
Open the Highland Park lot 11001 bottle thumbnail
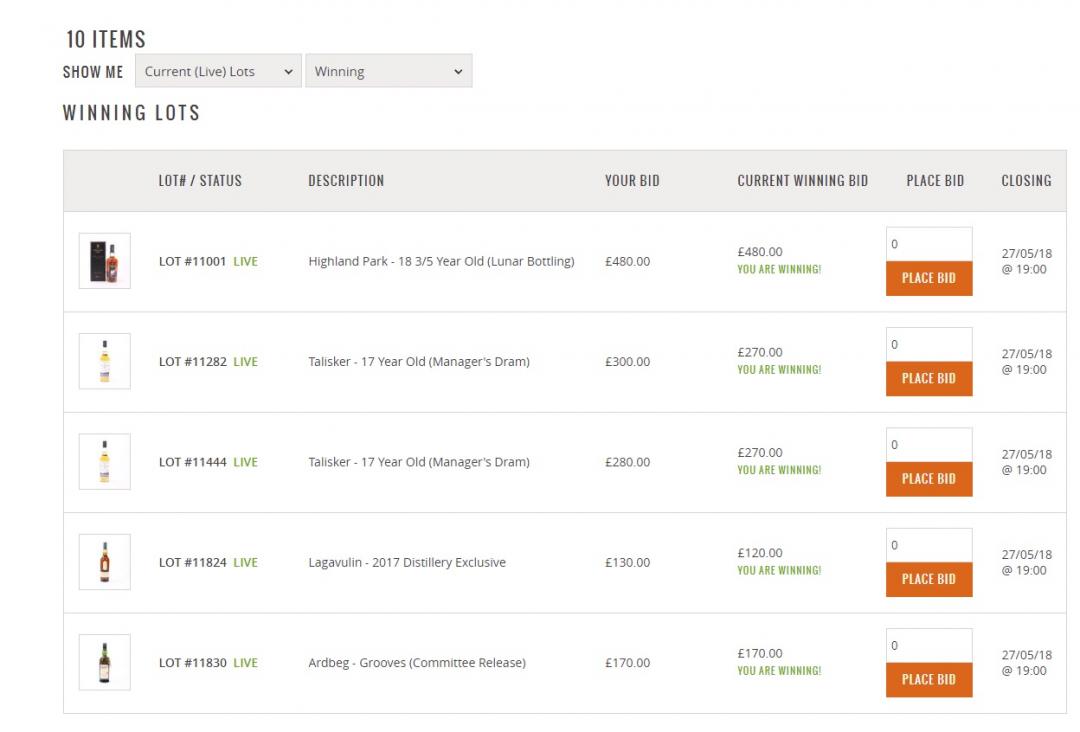click(104, 261)
